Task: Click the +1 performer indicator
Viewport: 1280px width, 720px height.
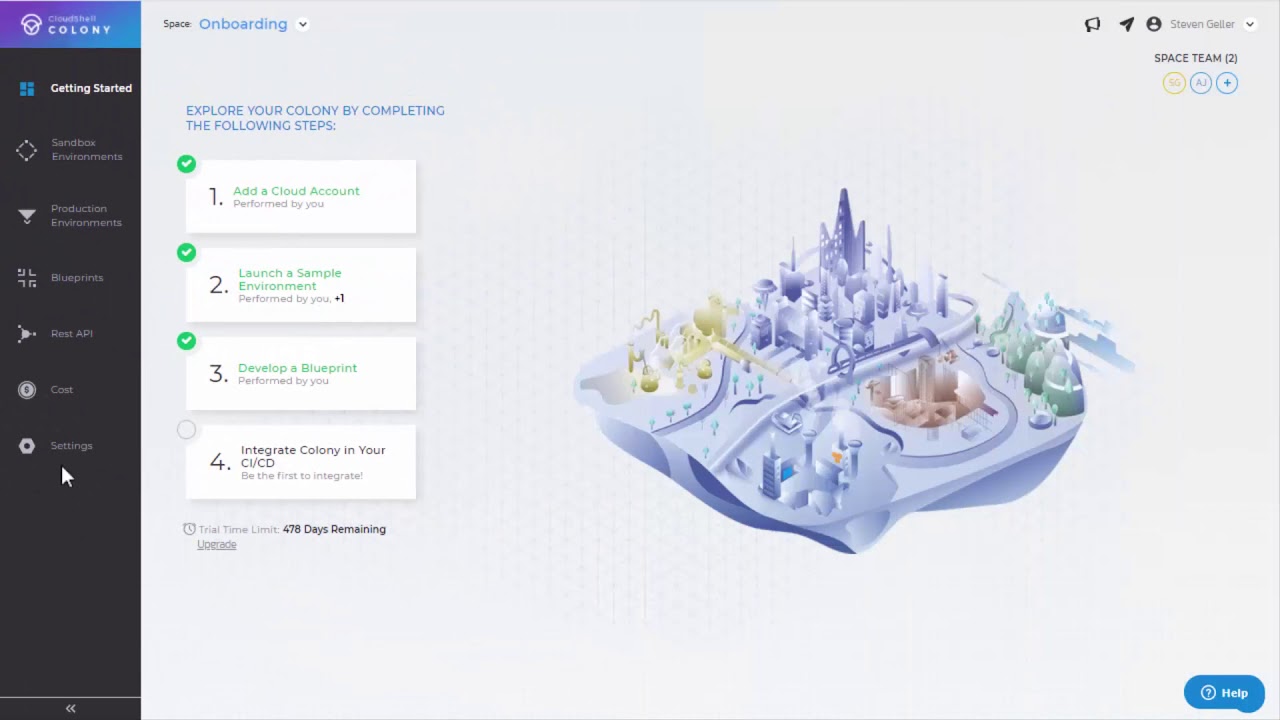Action: pos(339,299)
